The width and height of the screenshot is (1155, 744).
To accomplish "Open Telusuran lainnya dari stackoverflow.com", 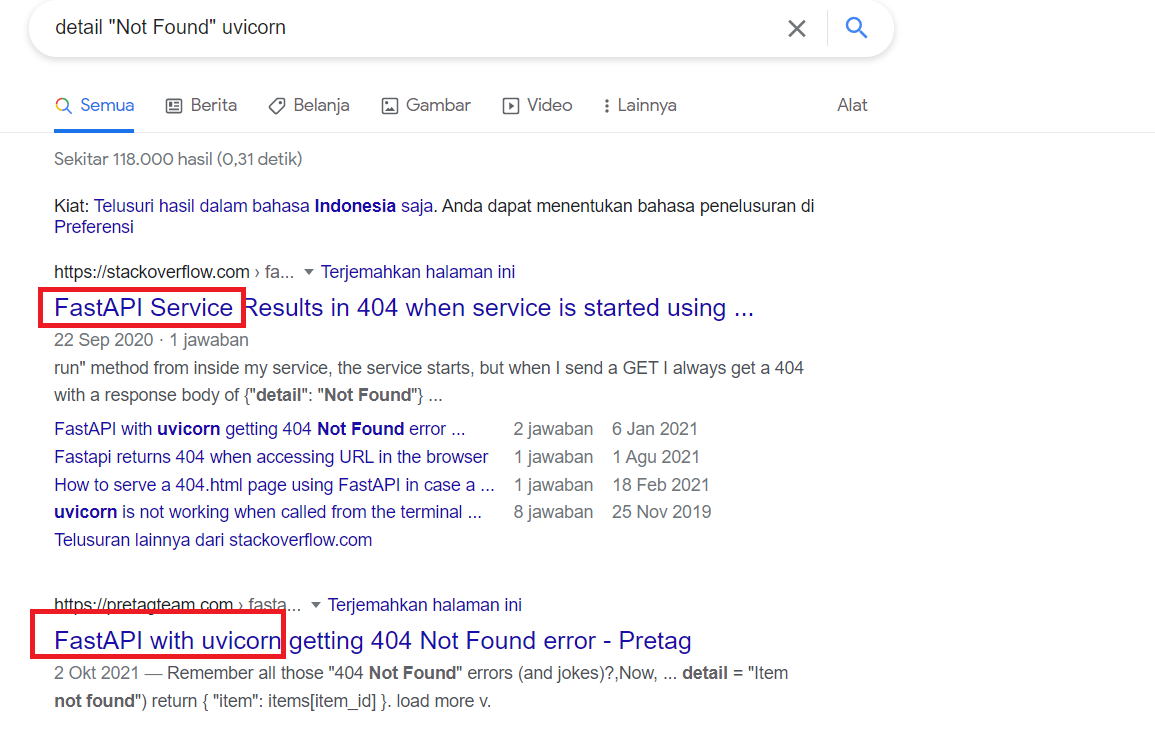I will click(213, 540).
